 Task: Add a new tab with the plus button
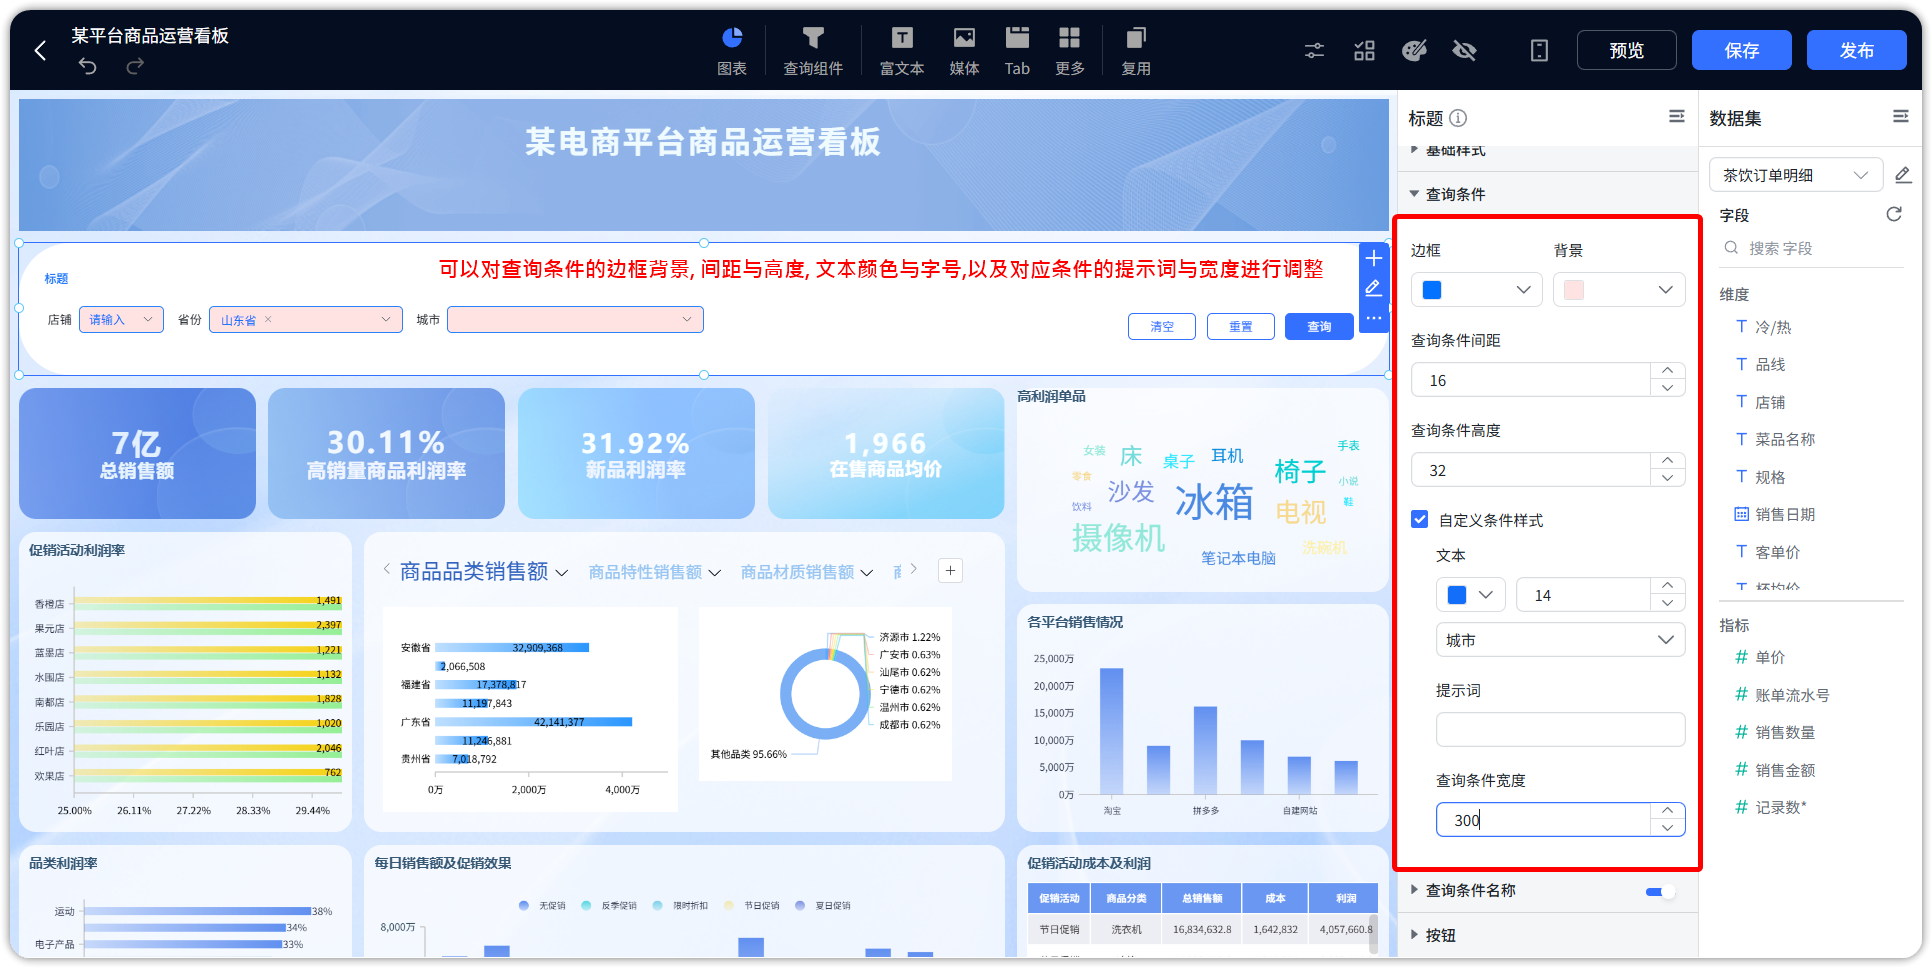(x=950, y=571)
